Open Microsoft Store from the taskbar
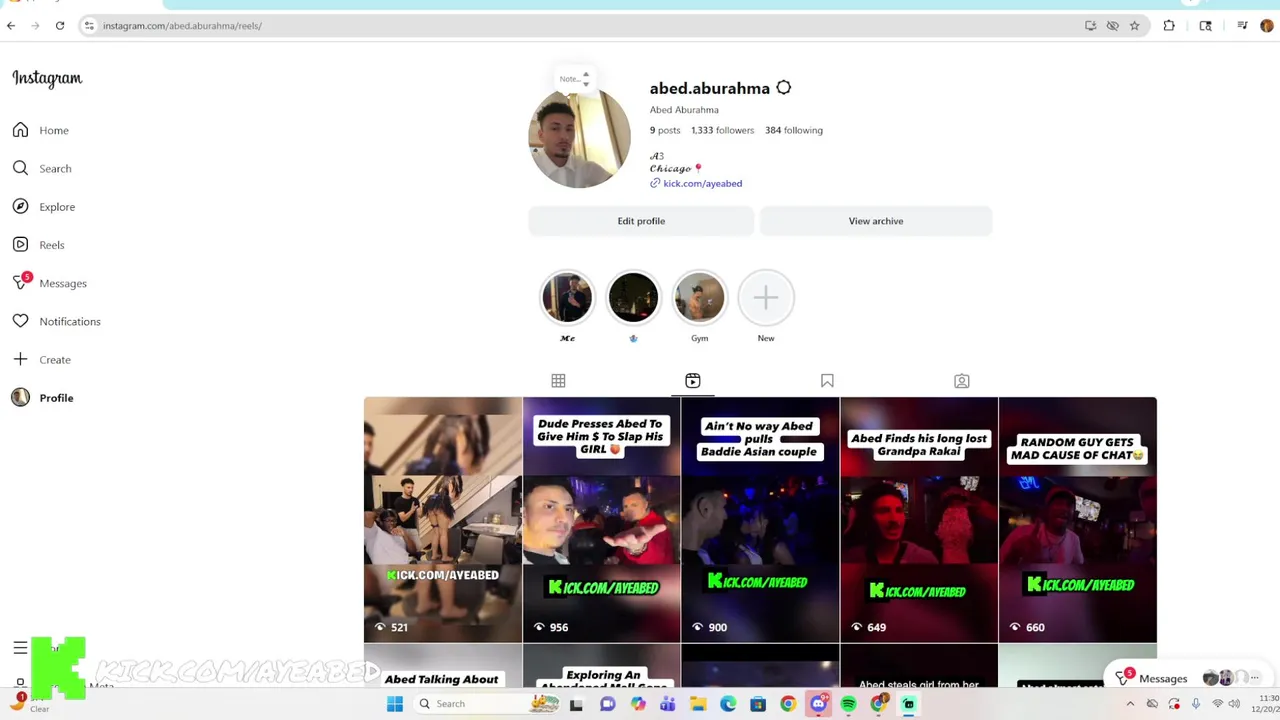 758,704
